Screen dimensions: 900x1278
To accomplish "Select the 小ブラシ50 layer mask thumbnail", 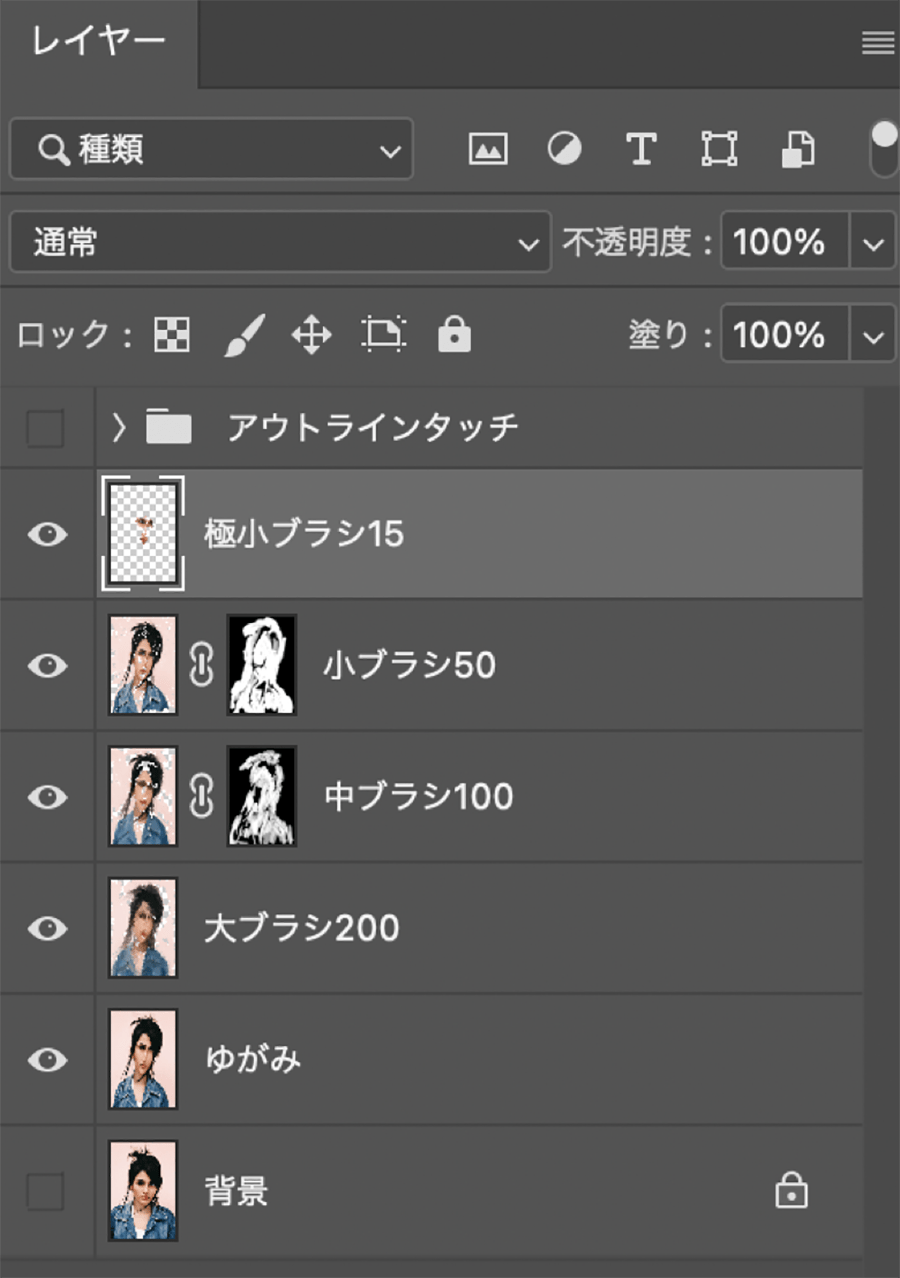I will click(262, 665).
